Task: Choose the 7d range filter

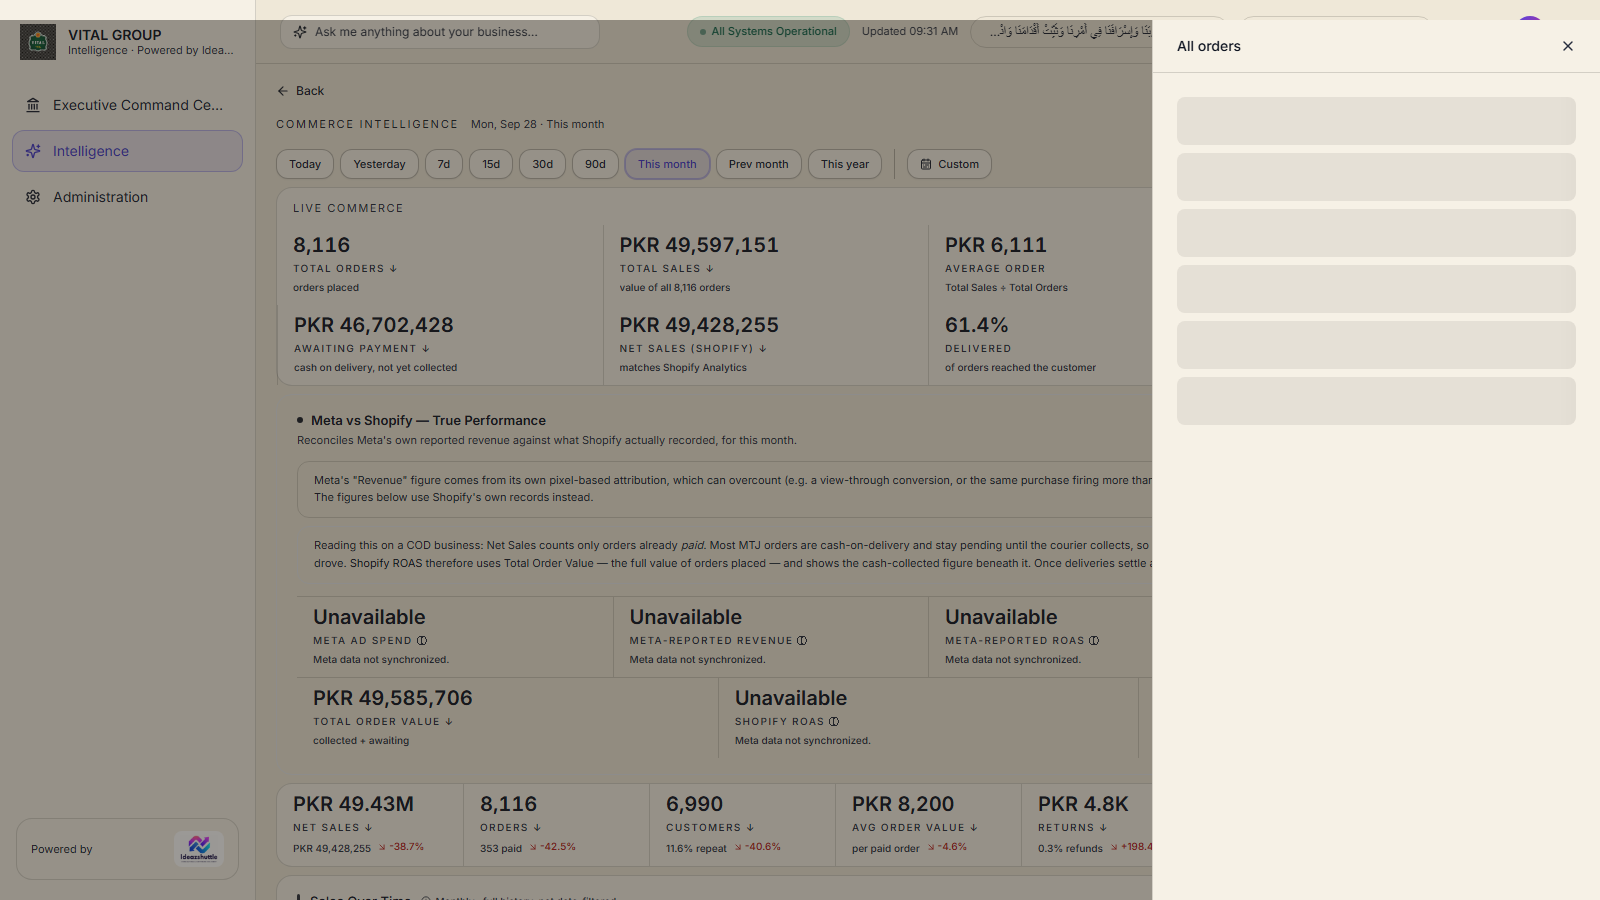Action: (x=444, y=164)
